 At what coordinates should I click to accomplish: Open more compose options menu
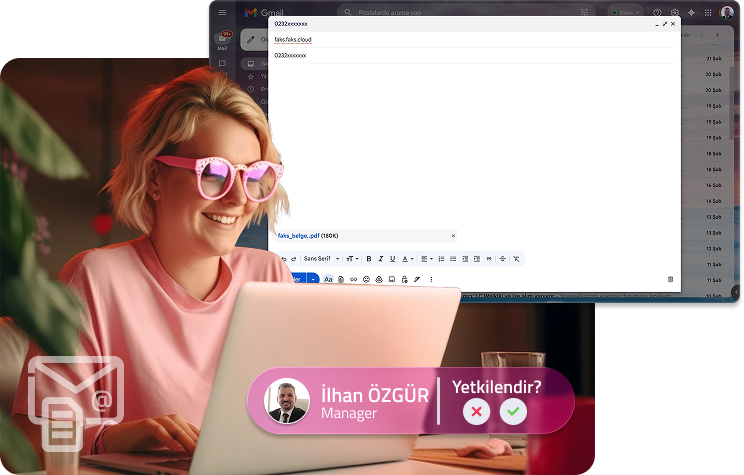431,279
